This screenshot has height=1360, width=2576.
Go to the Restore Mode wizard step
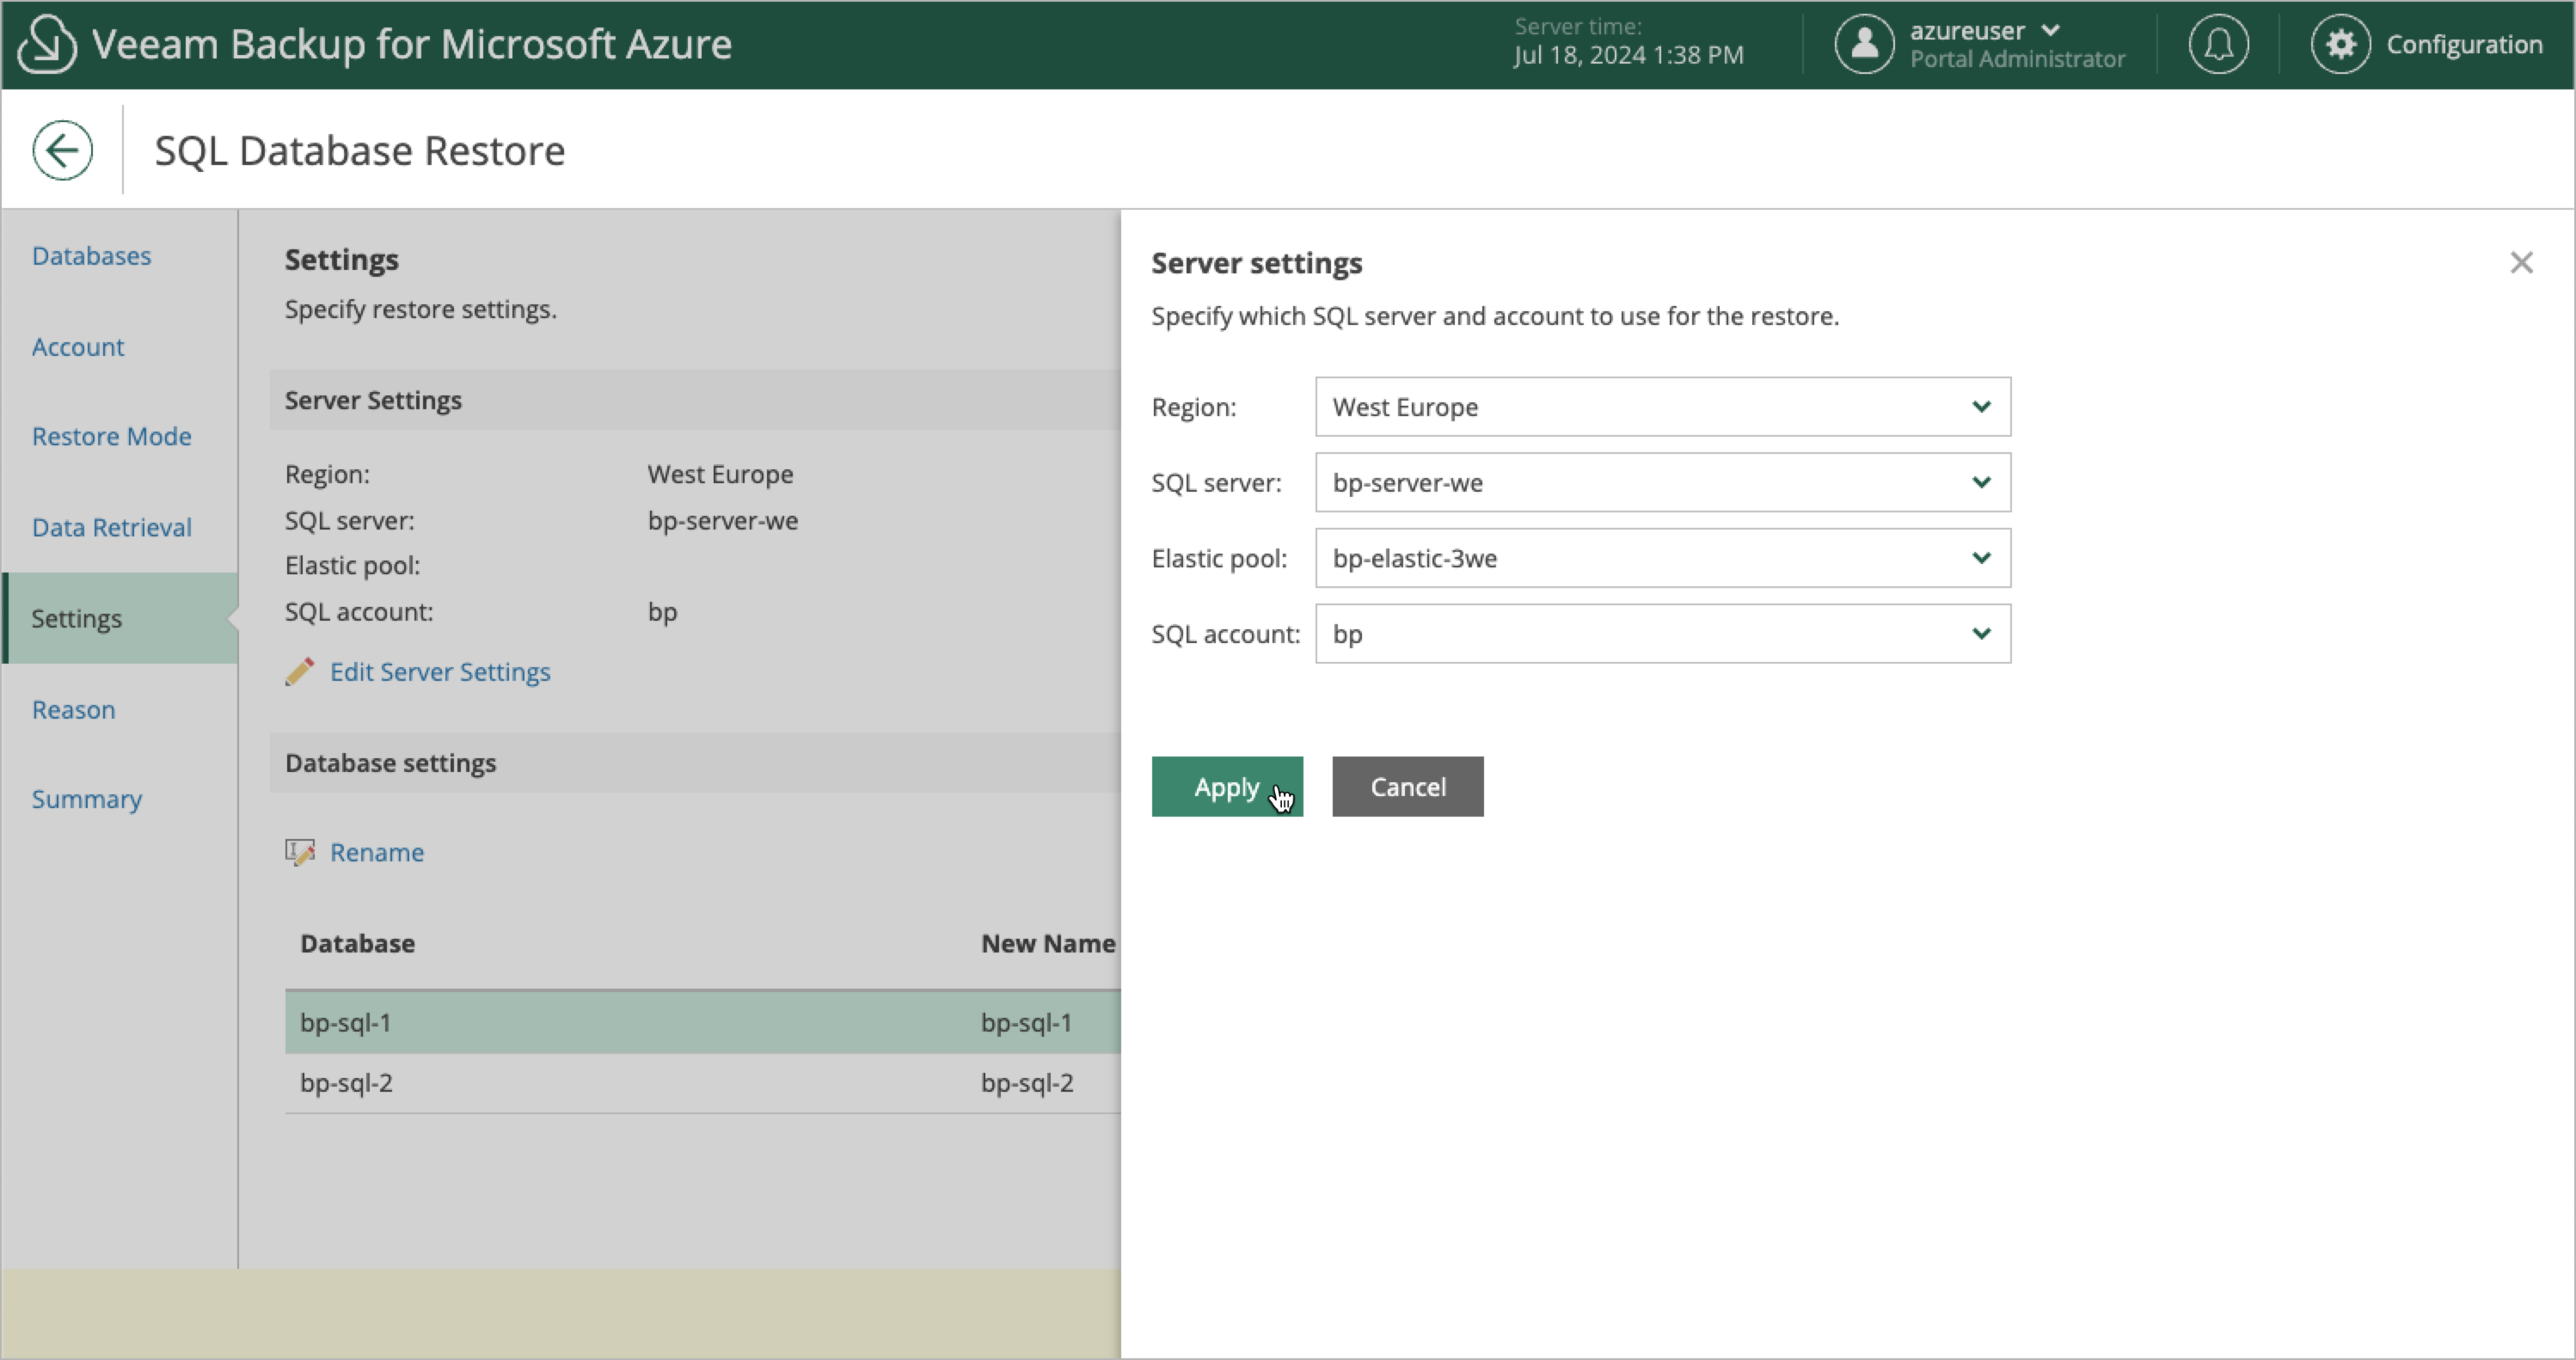coord(111,437)
